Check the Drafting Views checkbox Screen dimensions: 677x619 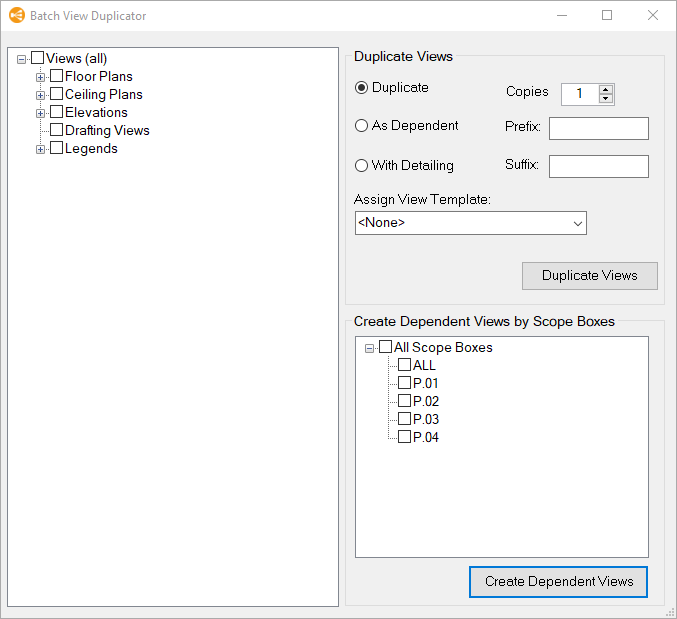(x=57, y=129)
